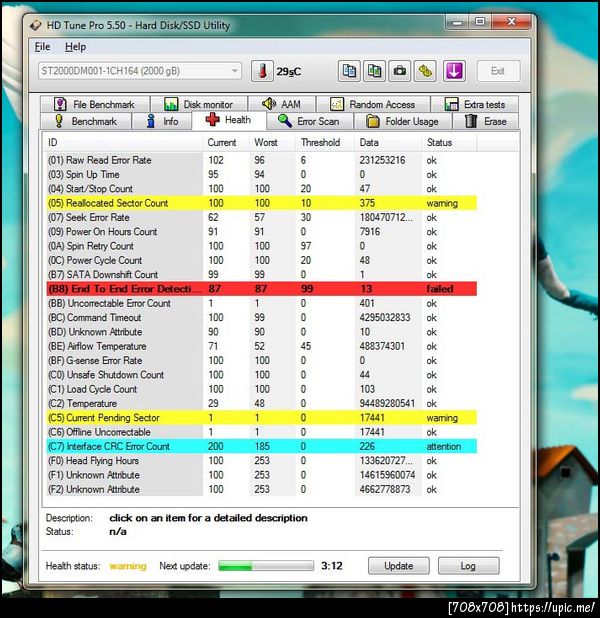Open the File menu
This screenshot has width=600, height=618.
pos(42,47)
